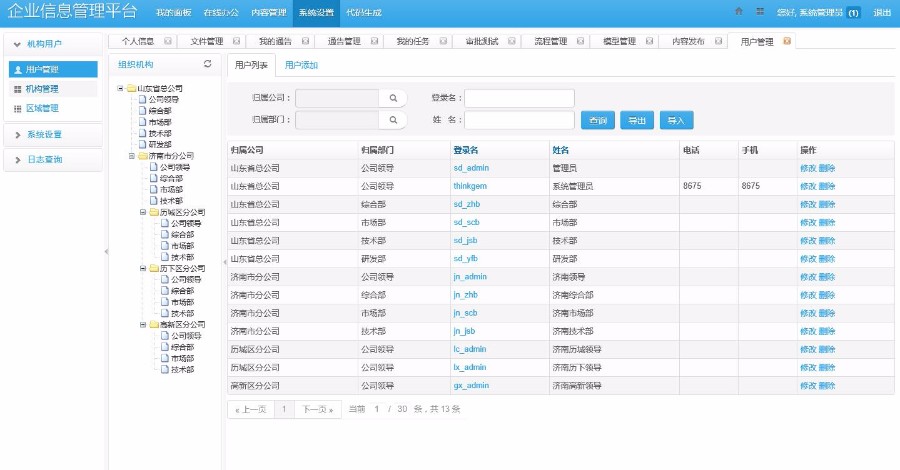Click 删除 in the gx_admin row

pos(827,386)
